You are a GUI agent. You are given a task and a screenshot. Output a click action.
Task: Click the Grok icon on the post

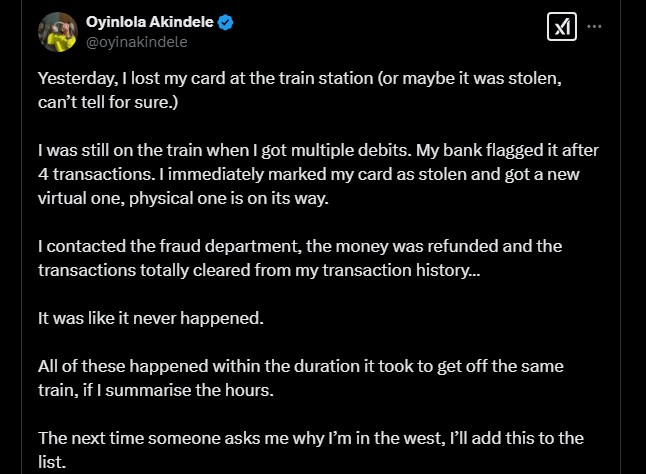561,27
